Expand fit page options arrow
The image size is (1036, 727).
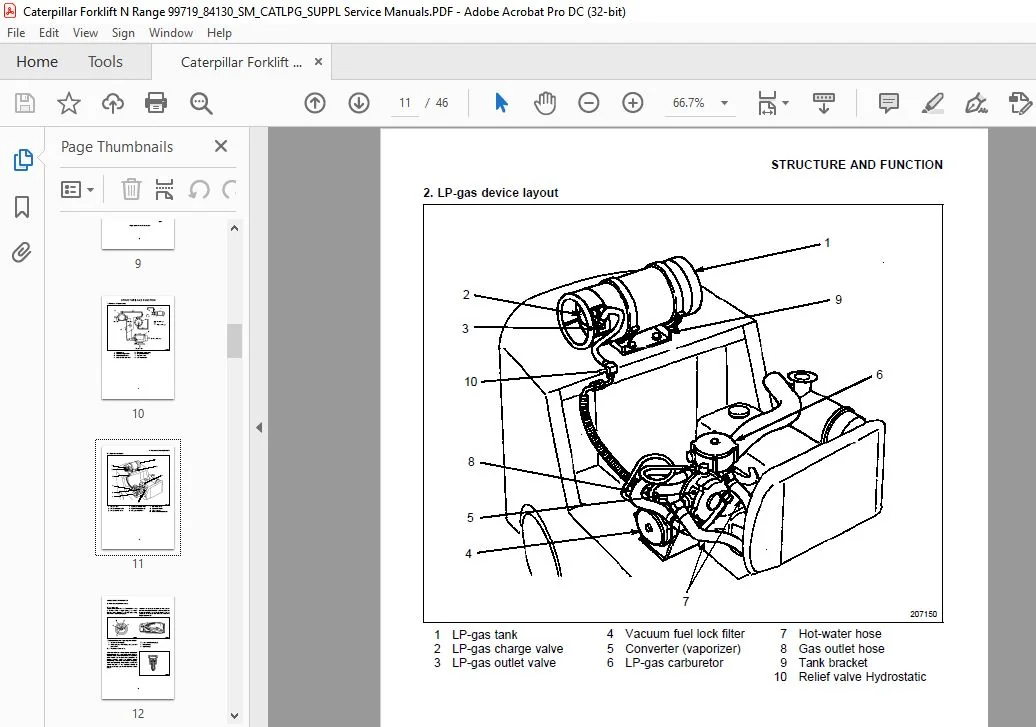click(x=786, y=103)
